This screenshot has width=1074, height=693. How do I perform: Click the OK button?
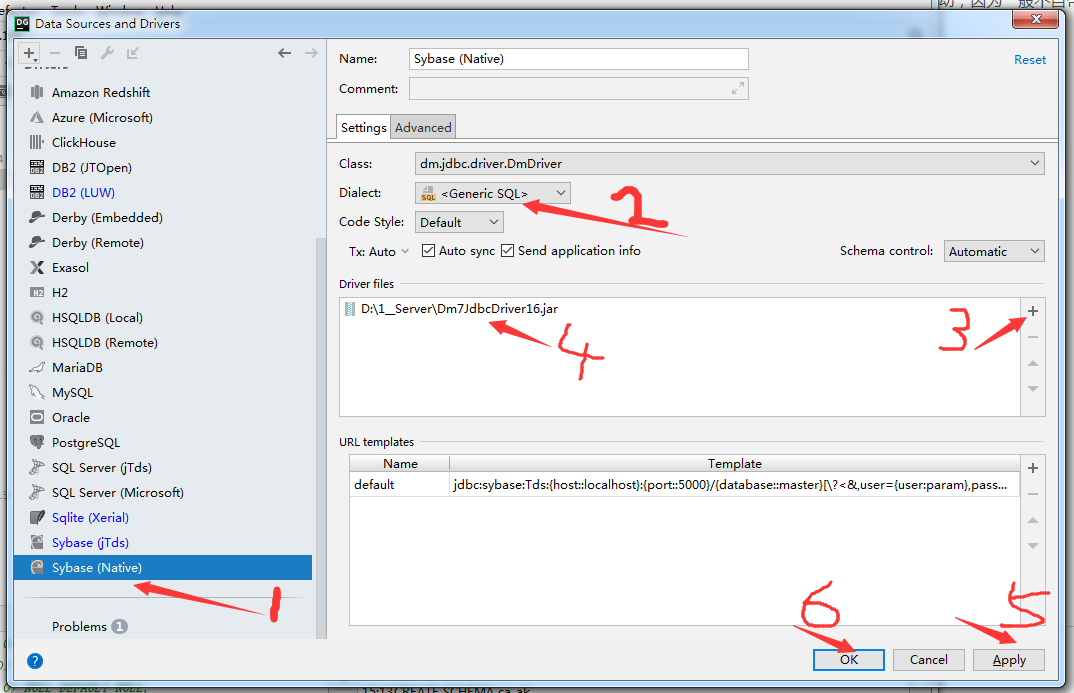pos(849,660)
